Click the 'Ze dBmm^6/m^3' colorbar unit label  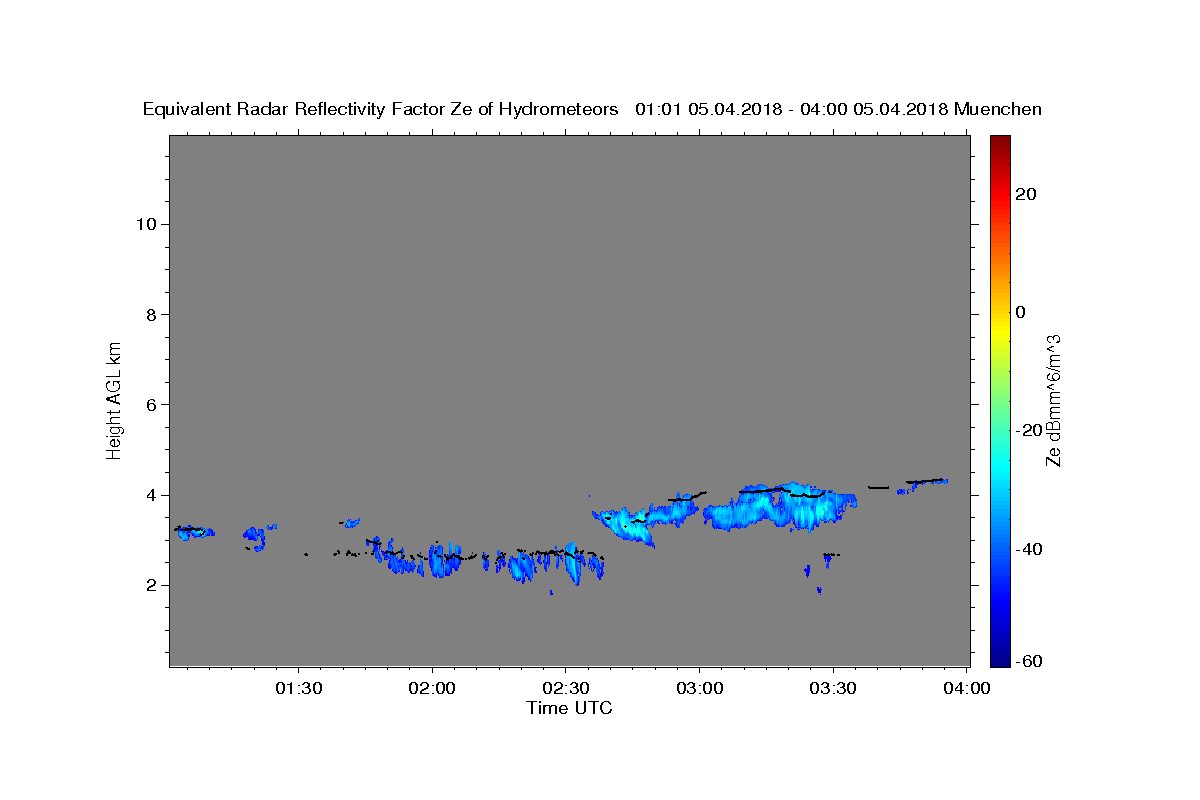(x=1054, y=400)
